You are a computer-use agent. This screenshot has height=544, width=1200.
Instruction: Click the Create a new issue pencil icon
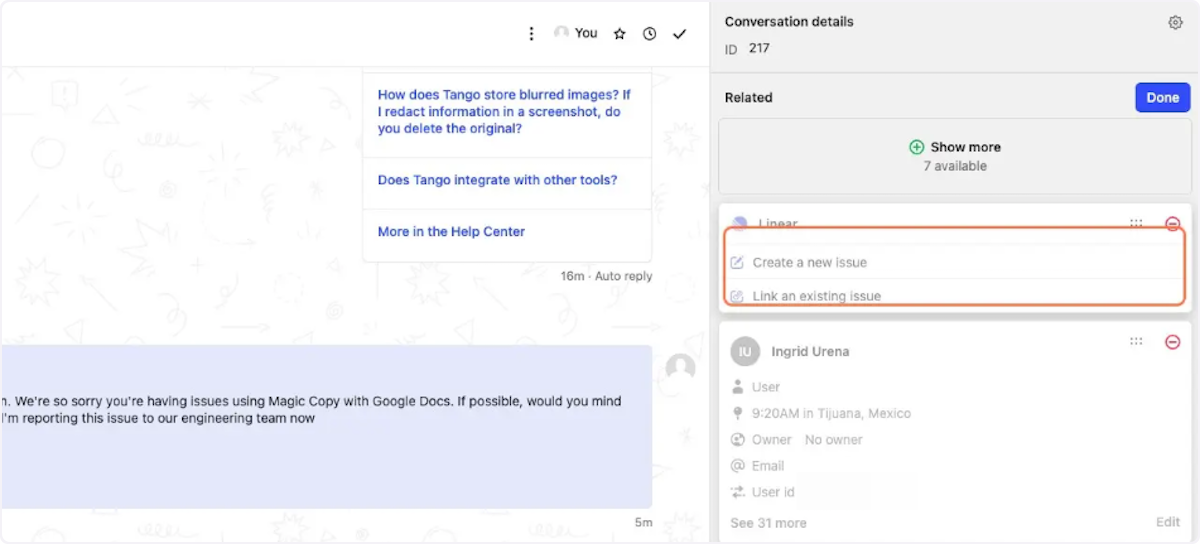pos(737,263)
